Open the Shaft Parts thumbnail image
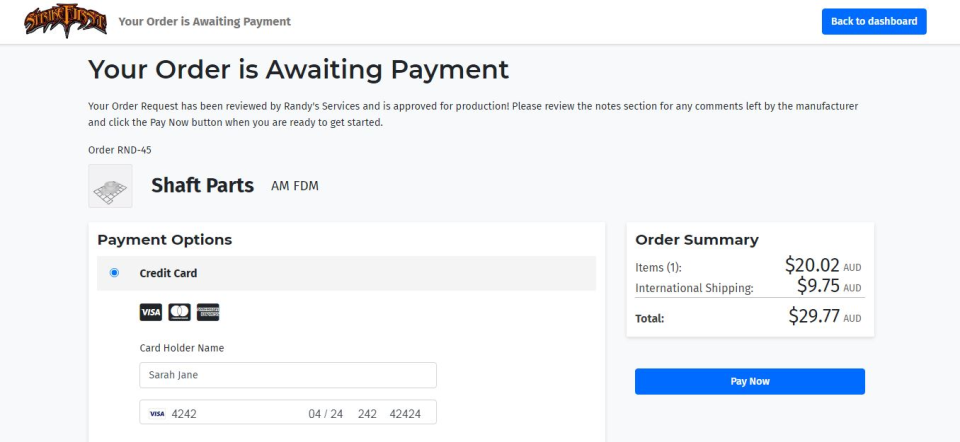Viewport: 960px width, 442px height. [x=110, y=186]
